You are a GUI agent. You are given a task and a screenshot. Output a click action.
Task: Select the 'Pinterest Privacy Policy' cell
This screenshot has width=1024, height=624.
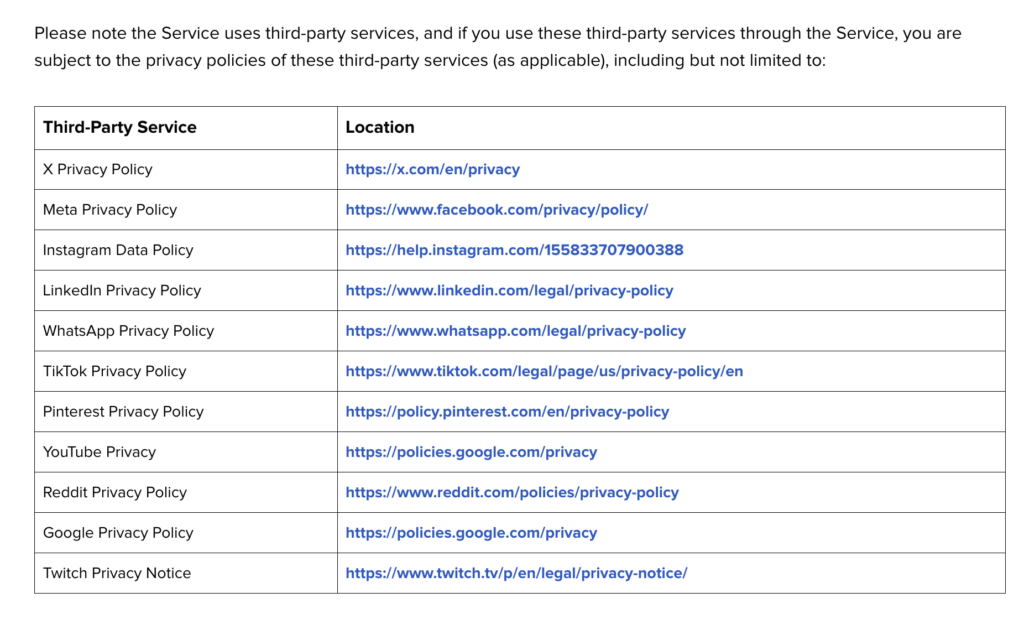click(x=186, y=412)
